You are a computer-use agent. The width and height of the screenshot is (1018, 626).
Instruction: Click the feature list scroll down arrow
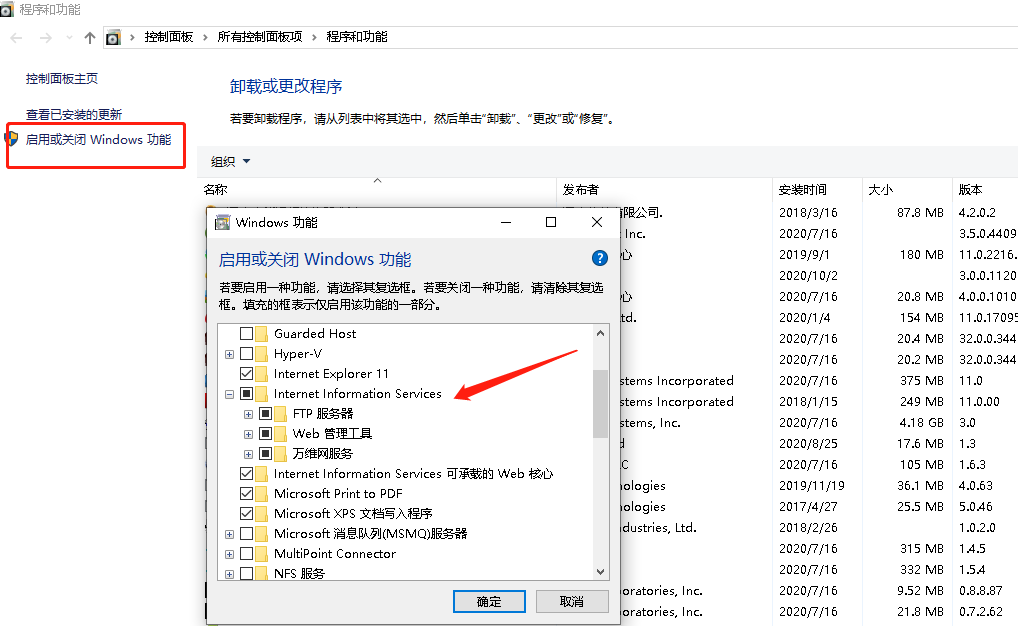click(x=600, y=571)
